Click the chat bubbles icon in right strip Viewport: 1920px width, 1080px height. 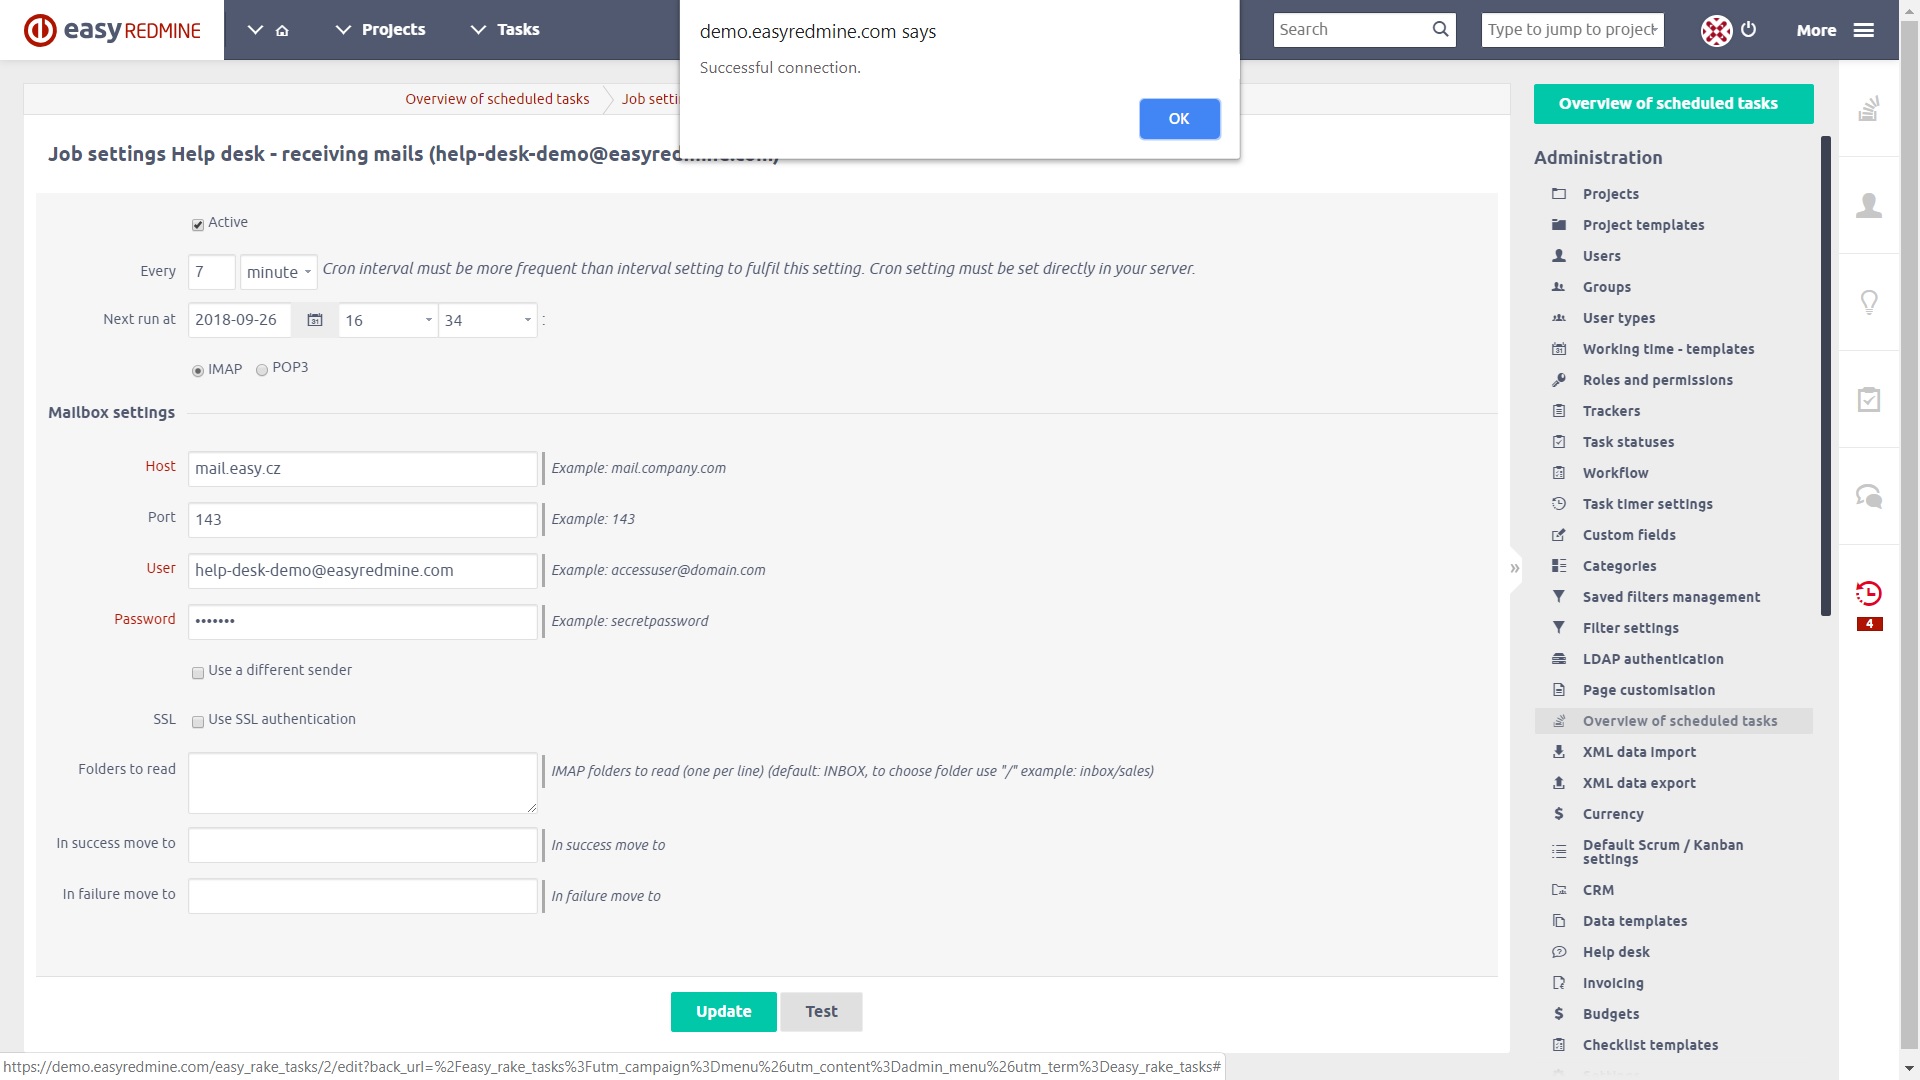pos(1869,496)
